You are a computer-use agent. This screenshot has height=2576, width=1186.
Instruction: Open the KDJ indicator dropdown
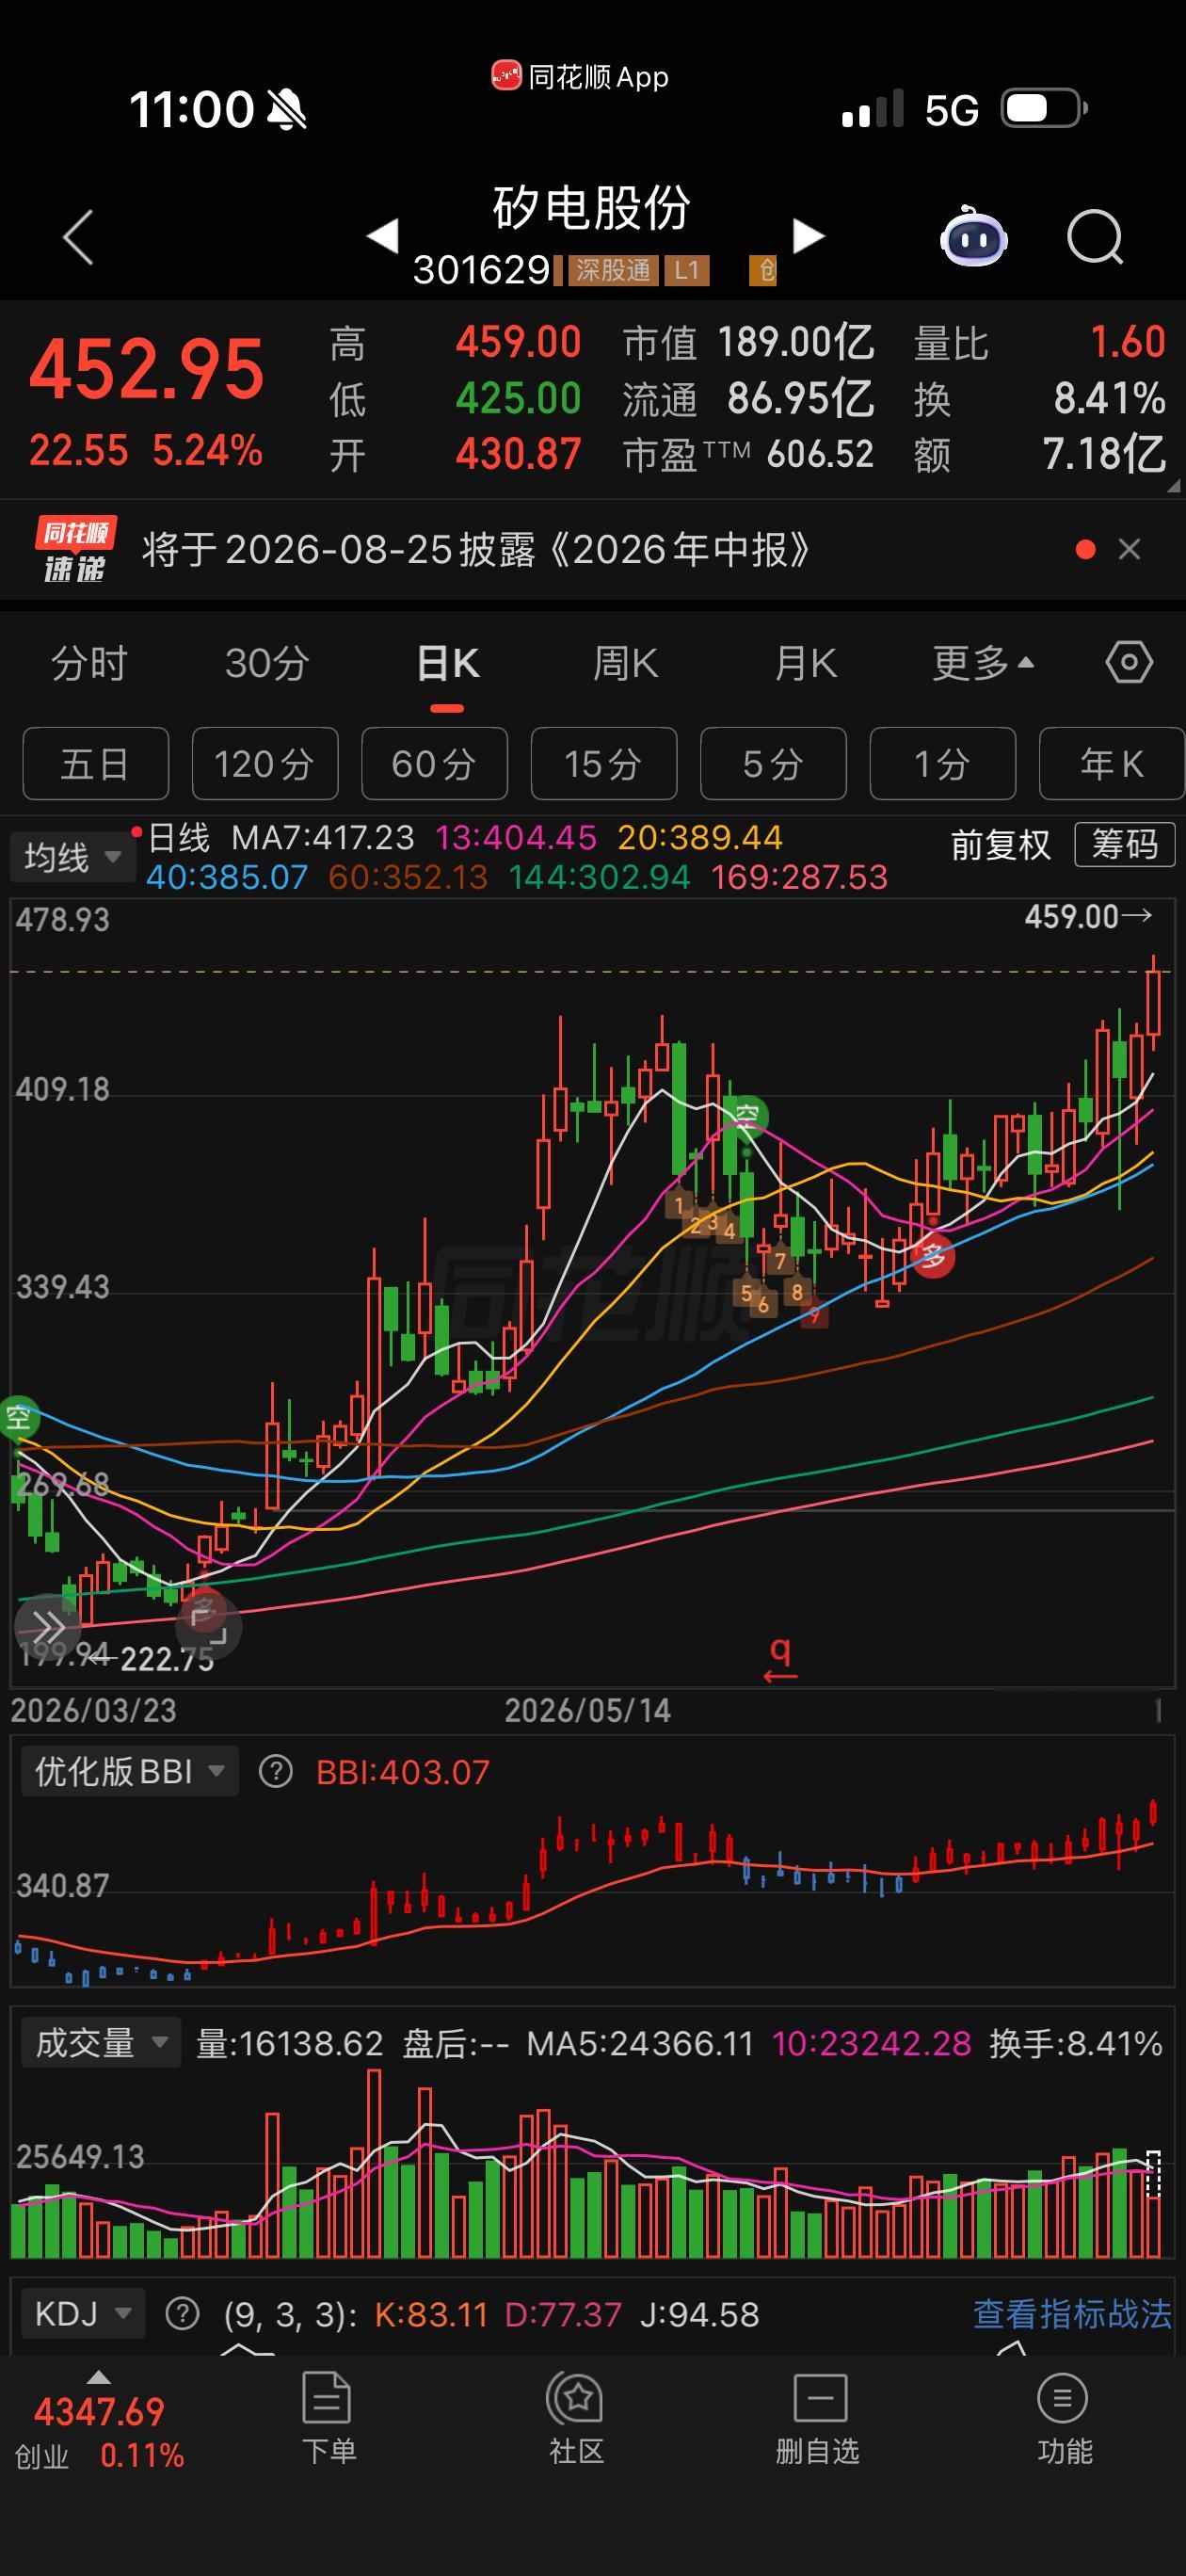coord(83,2313)
